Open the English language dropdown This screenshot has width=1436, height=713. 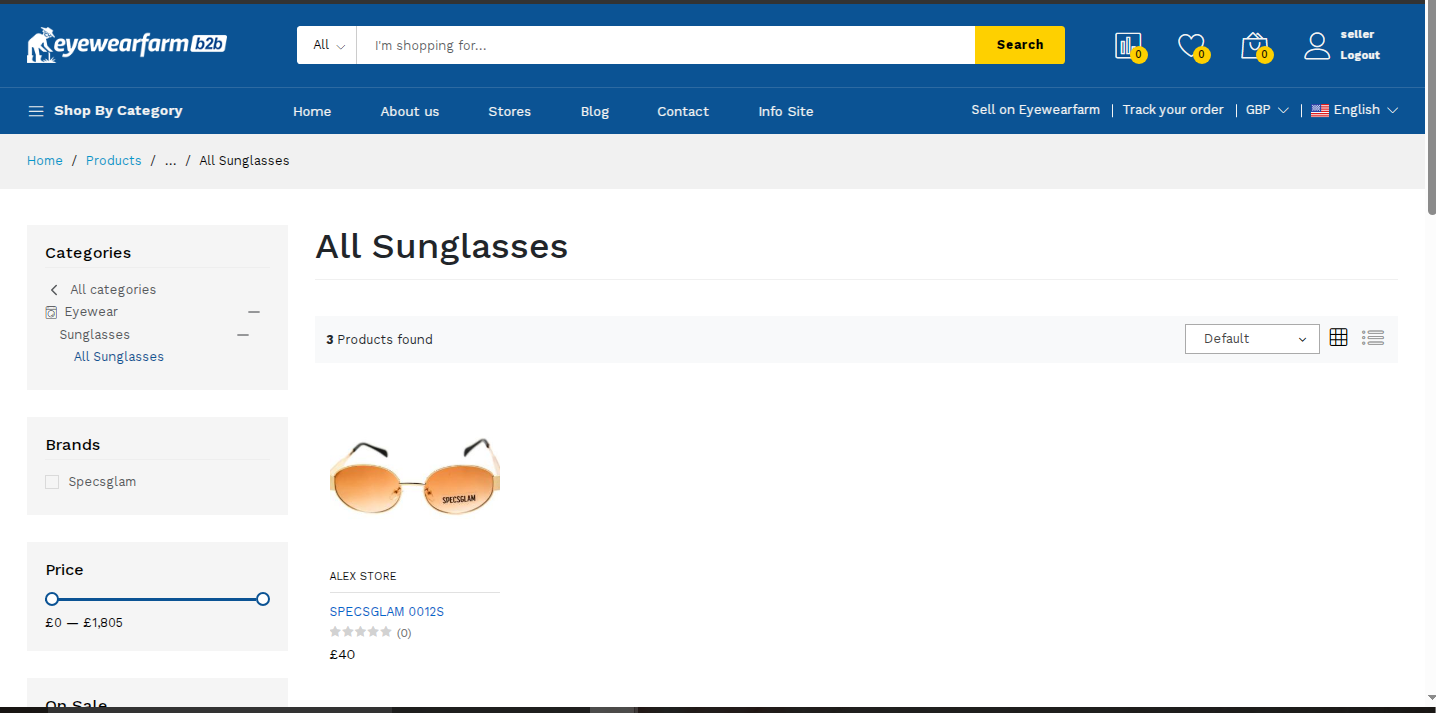(x=1355, y=110)
